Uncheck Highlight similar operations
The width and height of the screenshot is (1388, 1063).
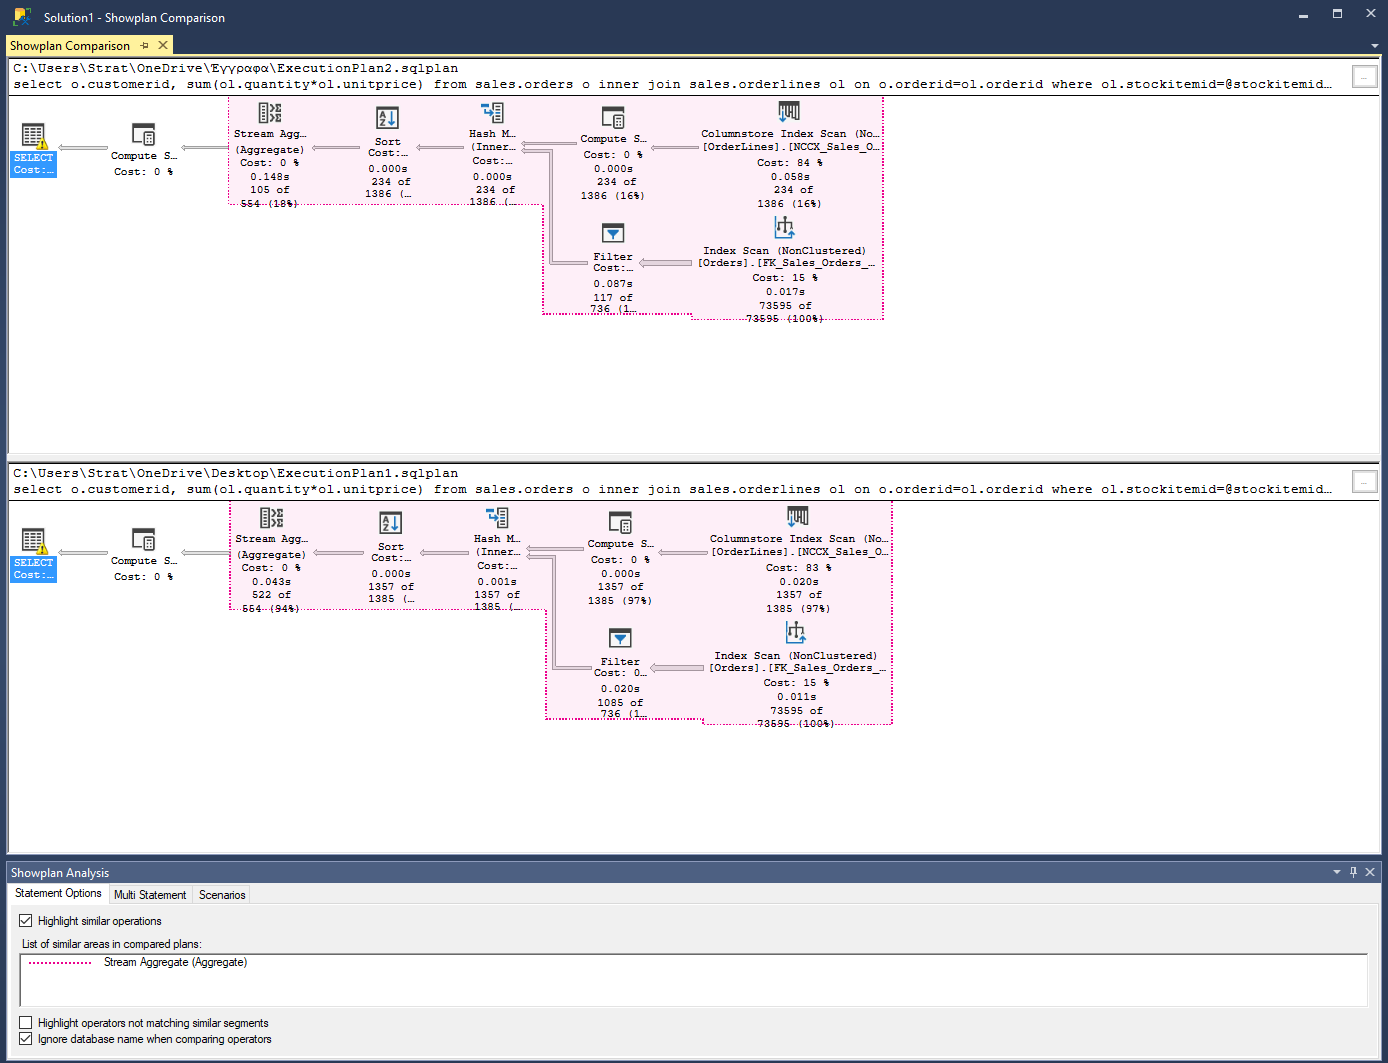pyautogui.click(x=24, y=920)
